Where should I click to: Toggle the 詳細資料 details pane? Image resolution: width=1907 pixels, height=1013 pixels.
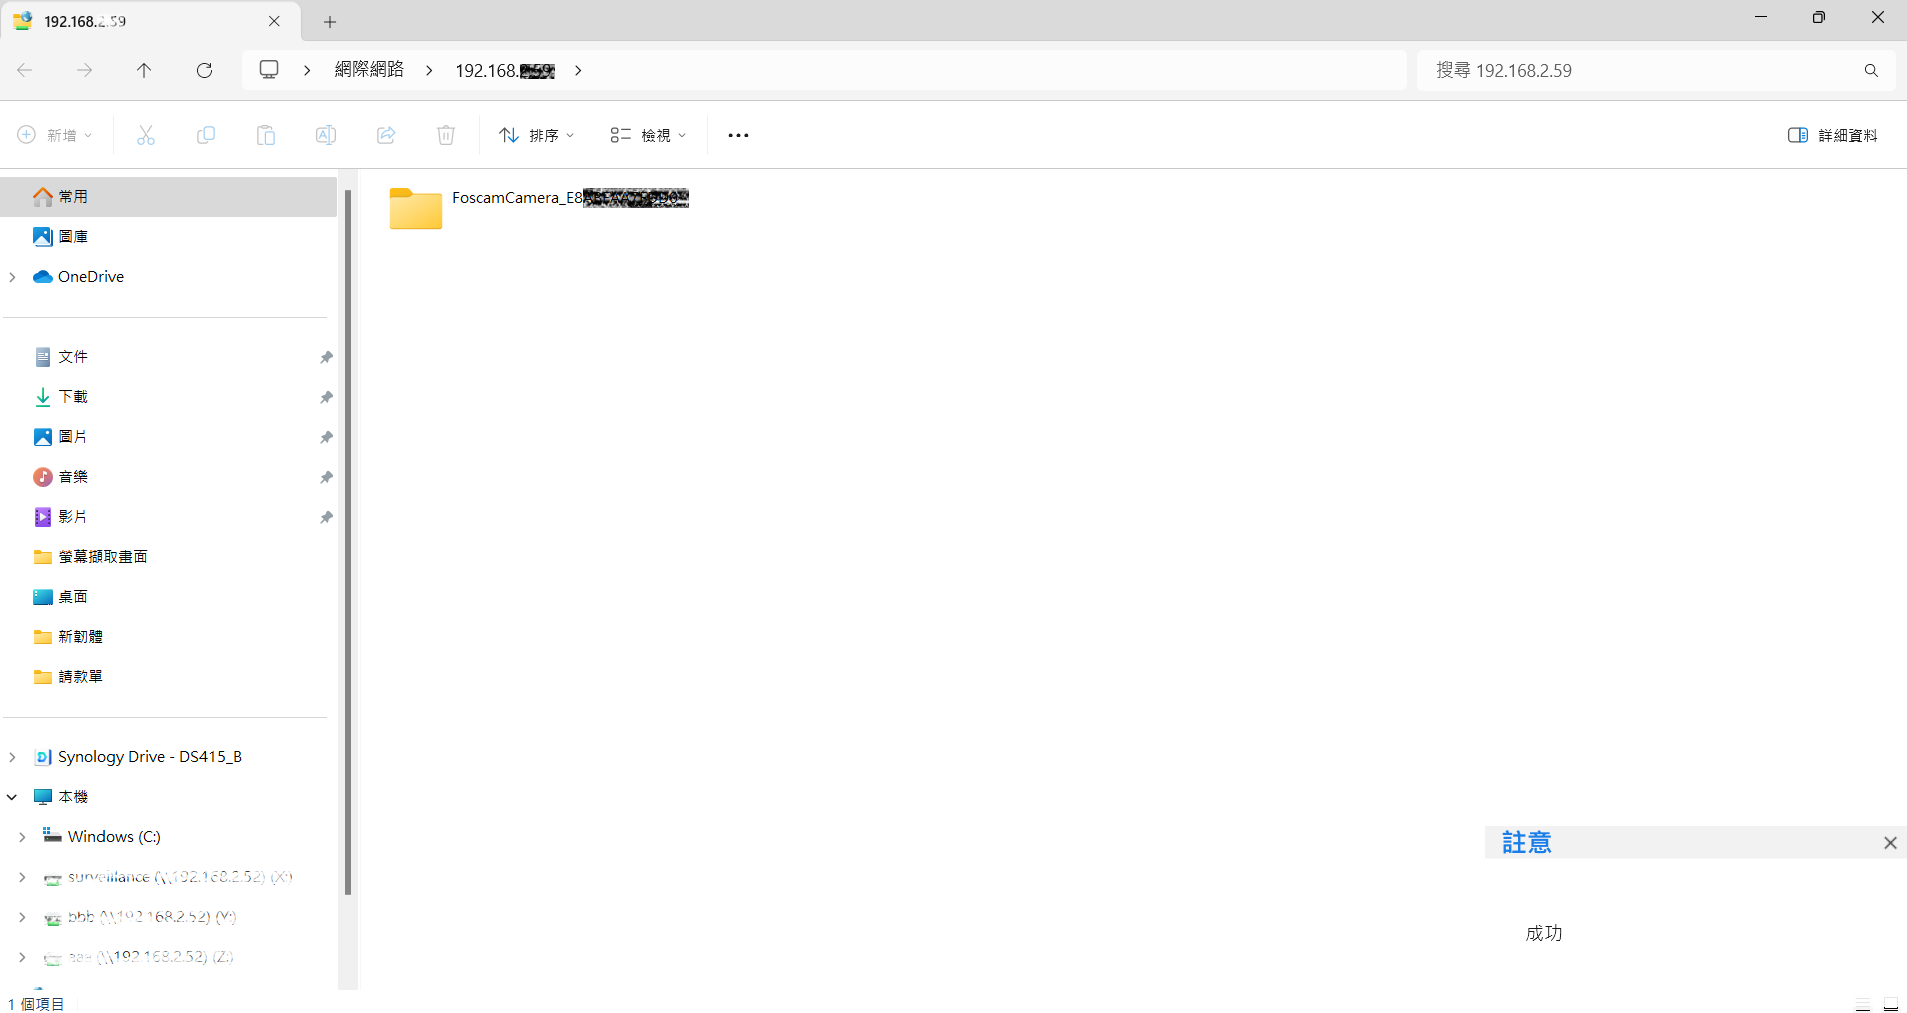pyautogui.click(x=1833, y=135)
